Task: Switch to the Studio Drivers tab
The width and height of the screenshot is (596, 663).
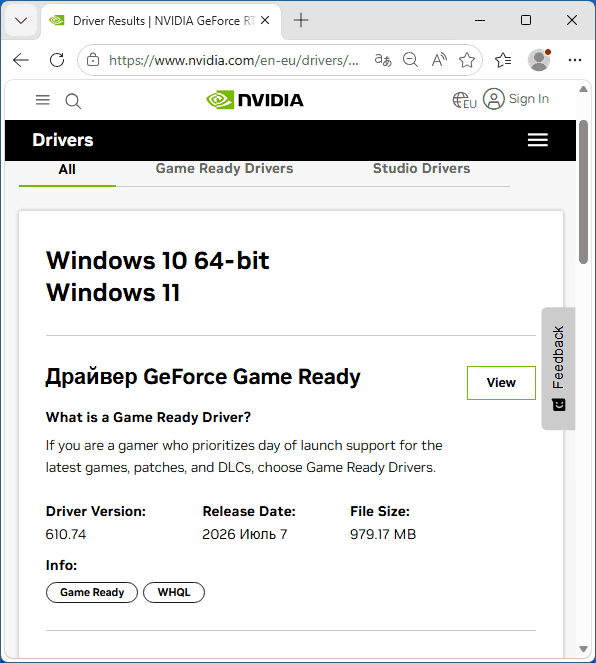Action: point(421,168)
